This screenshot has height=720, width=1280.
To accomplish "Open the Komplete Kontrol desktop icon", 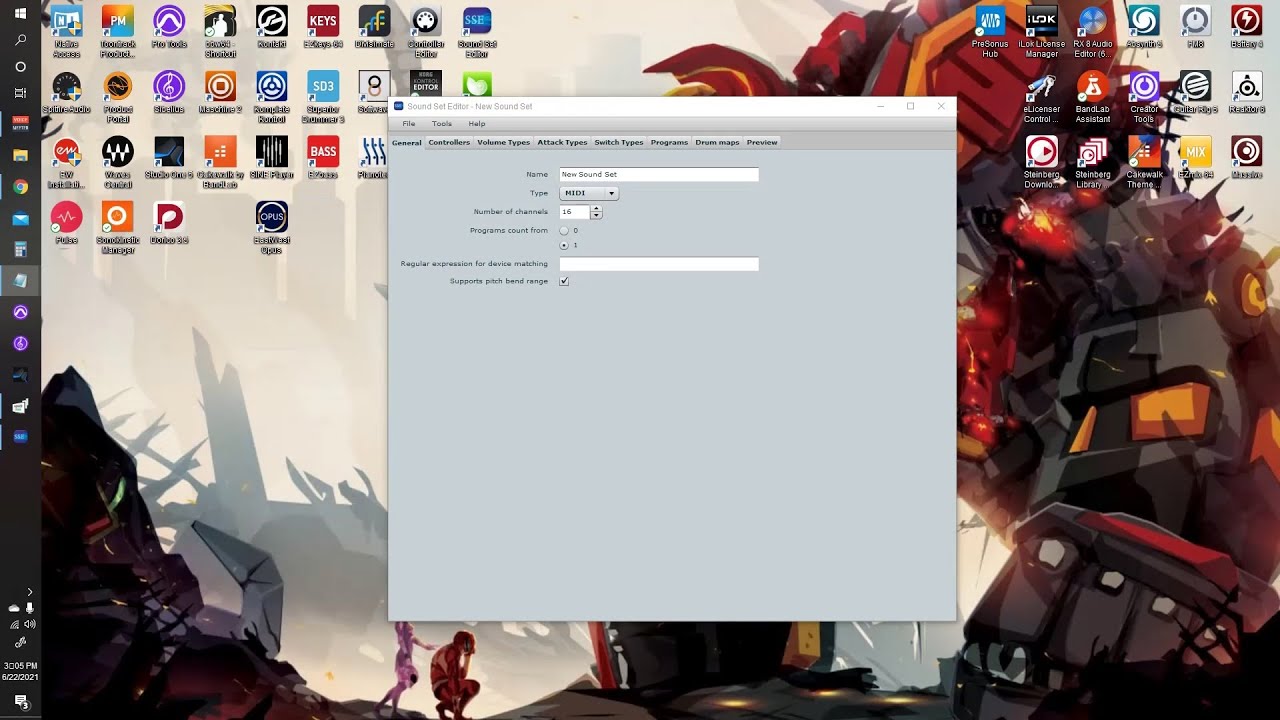I will coord(271,96).
